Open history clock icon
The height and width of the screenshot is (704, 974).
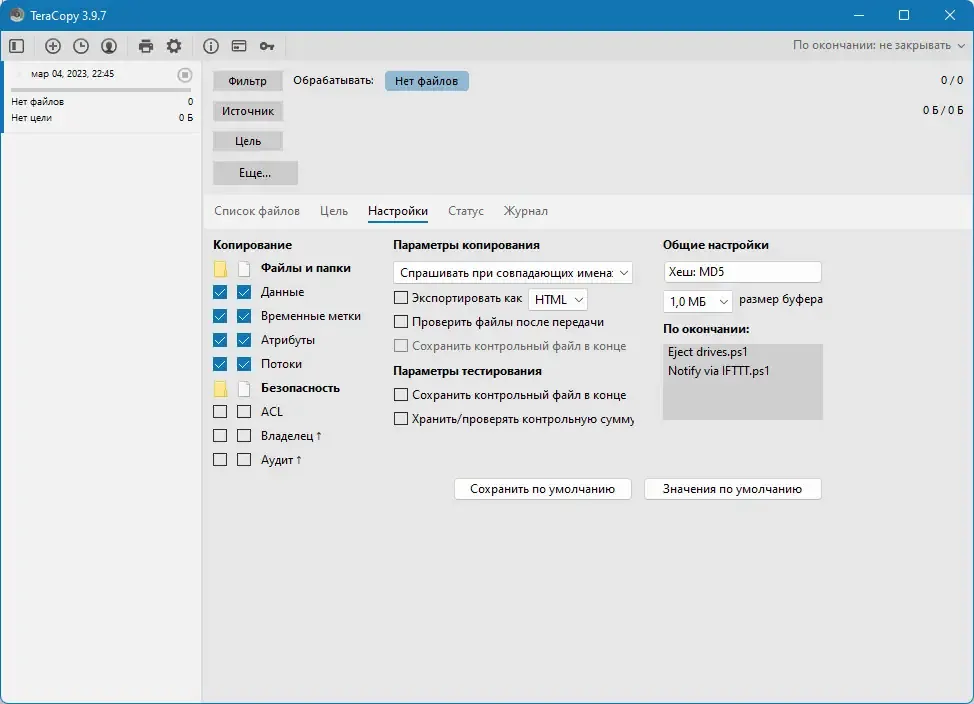[x=81, y=46]
